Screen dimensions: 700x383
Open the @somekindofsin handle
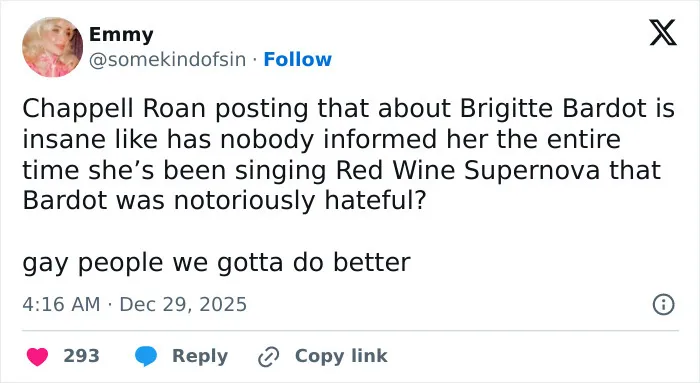pyautogui.click(x=167, y=59)
